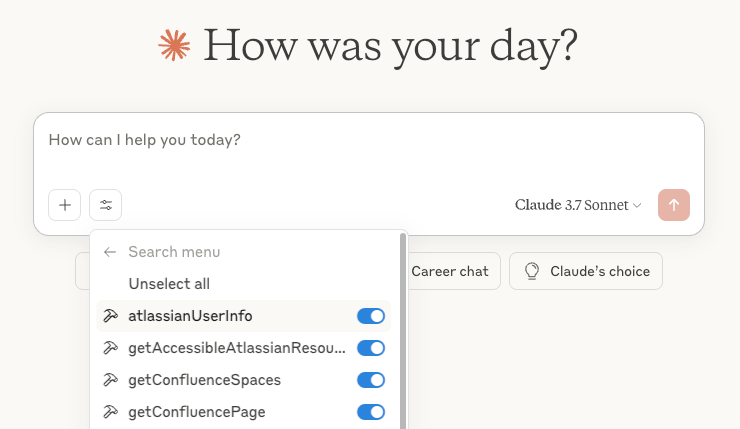This screenshot has height=429, width=740.
Task: Toggle off getConfluencePage tool
Action: coord(371,412)
